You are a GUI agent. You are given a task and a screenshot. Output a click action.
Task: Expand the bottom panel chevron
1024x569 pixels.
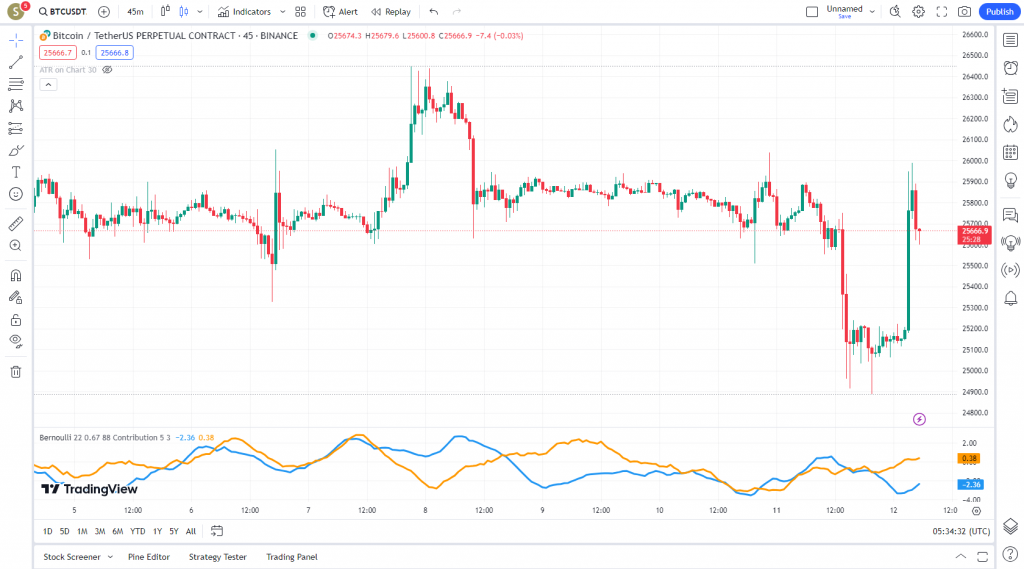point(961,557)
